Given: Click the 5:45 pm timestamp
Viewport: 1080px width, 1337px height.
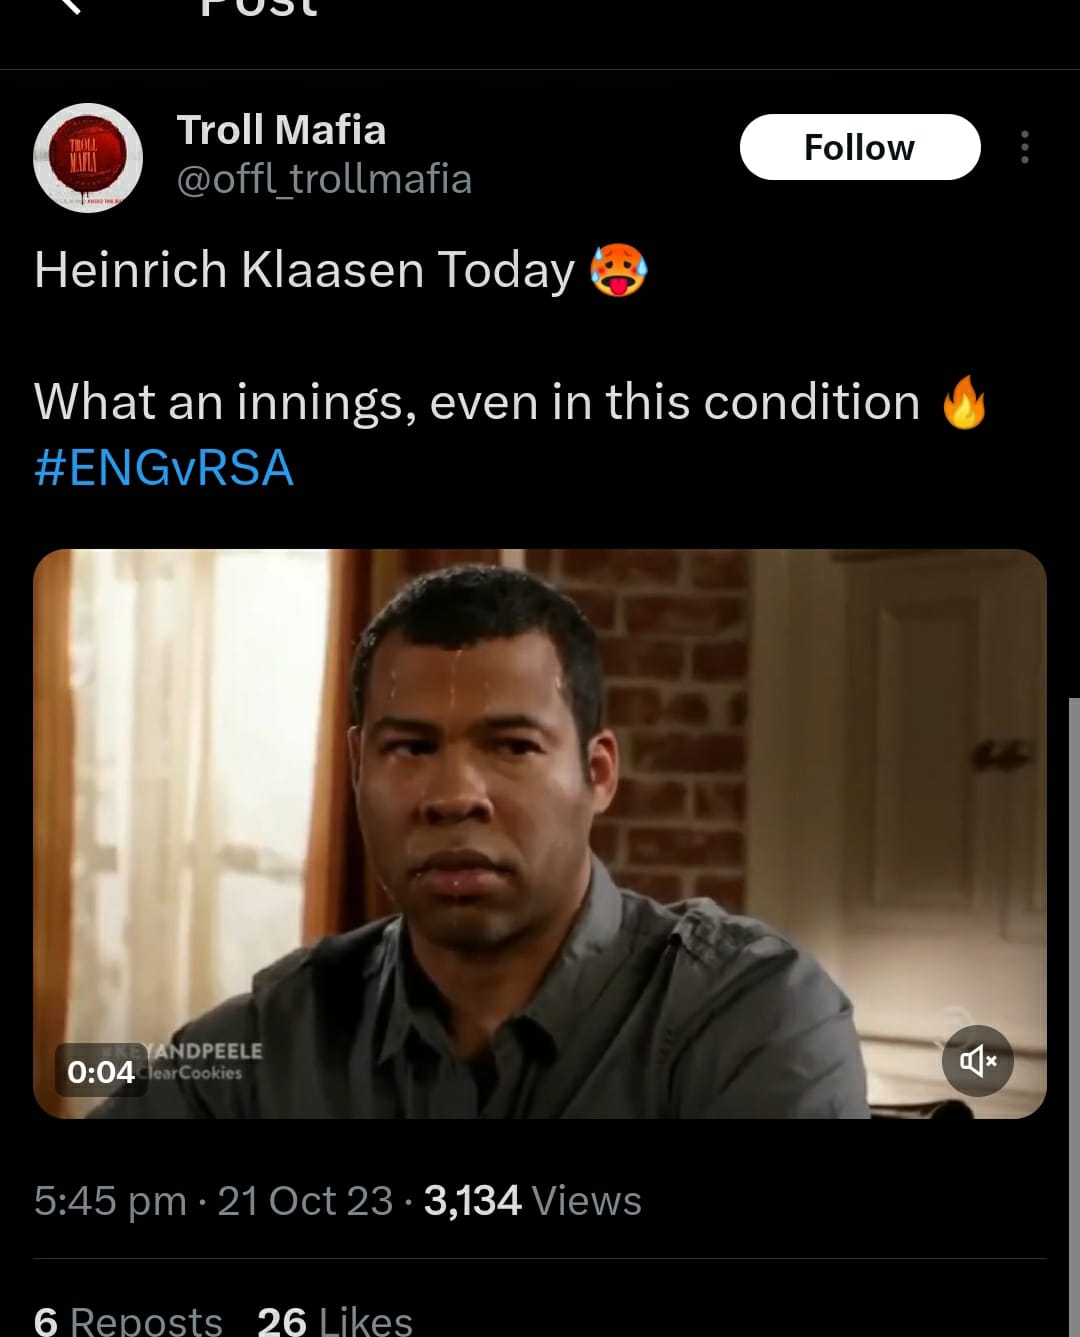Looking at the screenshot, I should (110, 1201).
